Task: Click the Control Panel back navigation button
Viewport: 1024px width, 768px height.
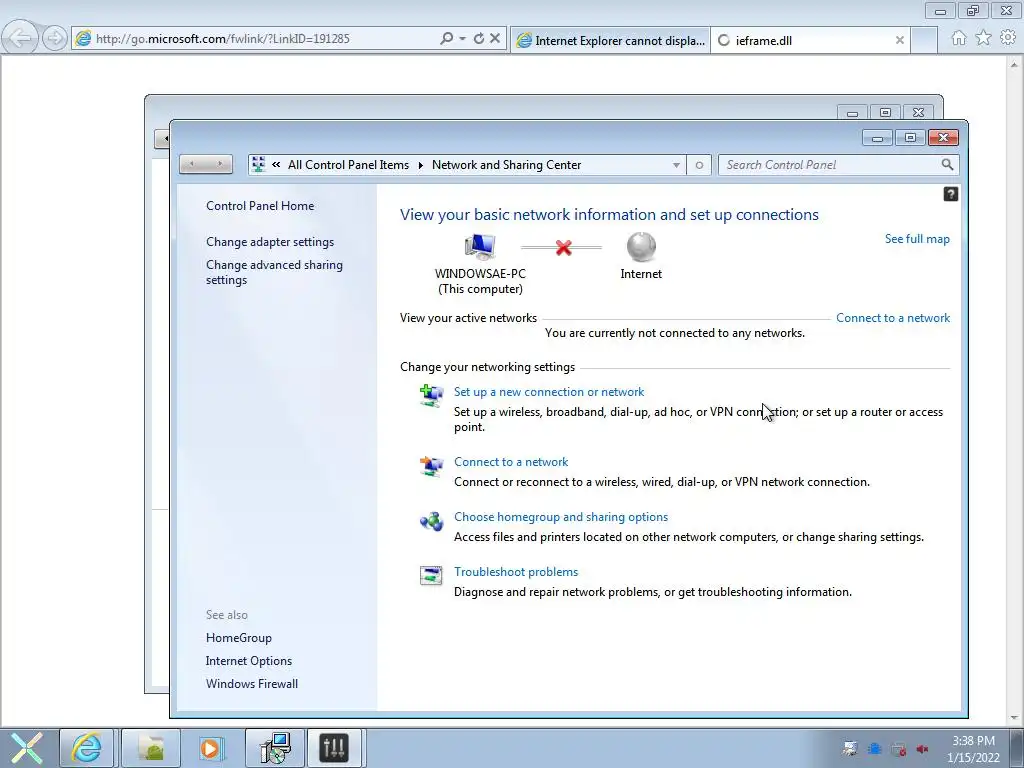Action: 193,164
